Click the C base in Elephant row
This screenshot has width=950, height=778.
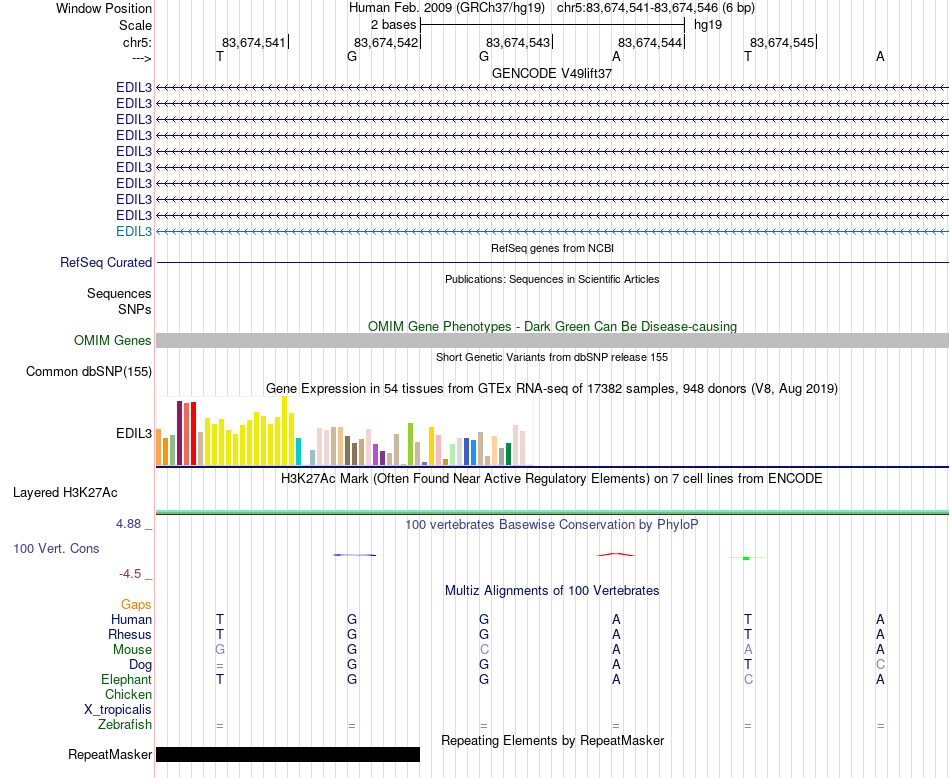748,680
